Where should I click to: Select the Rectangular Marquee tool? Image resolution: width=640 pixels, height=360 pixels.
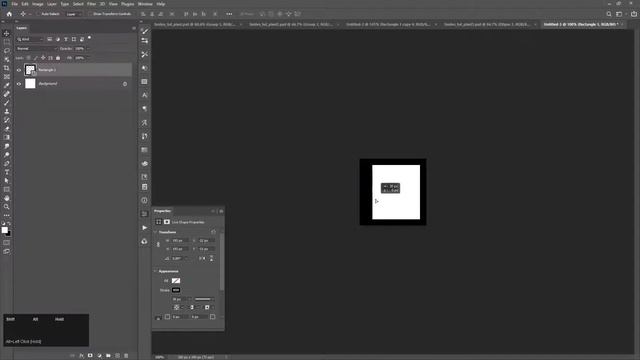pyautogui.click(x=7, y=42)
